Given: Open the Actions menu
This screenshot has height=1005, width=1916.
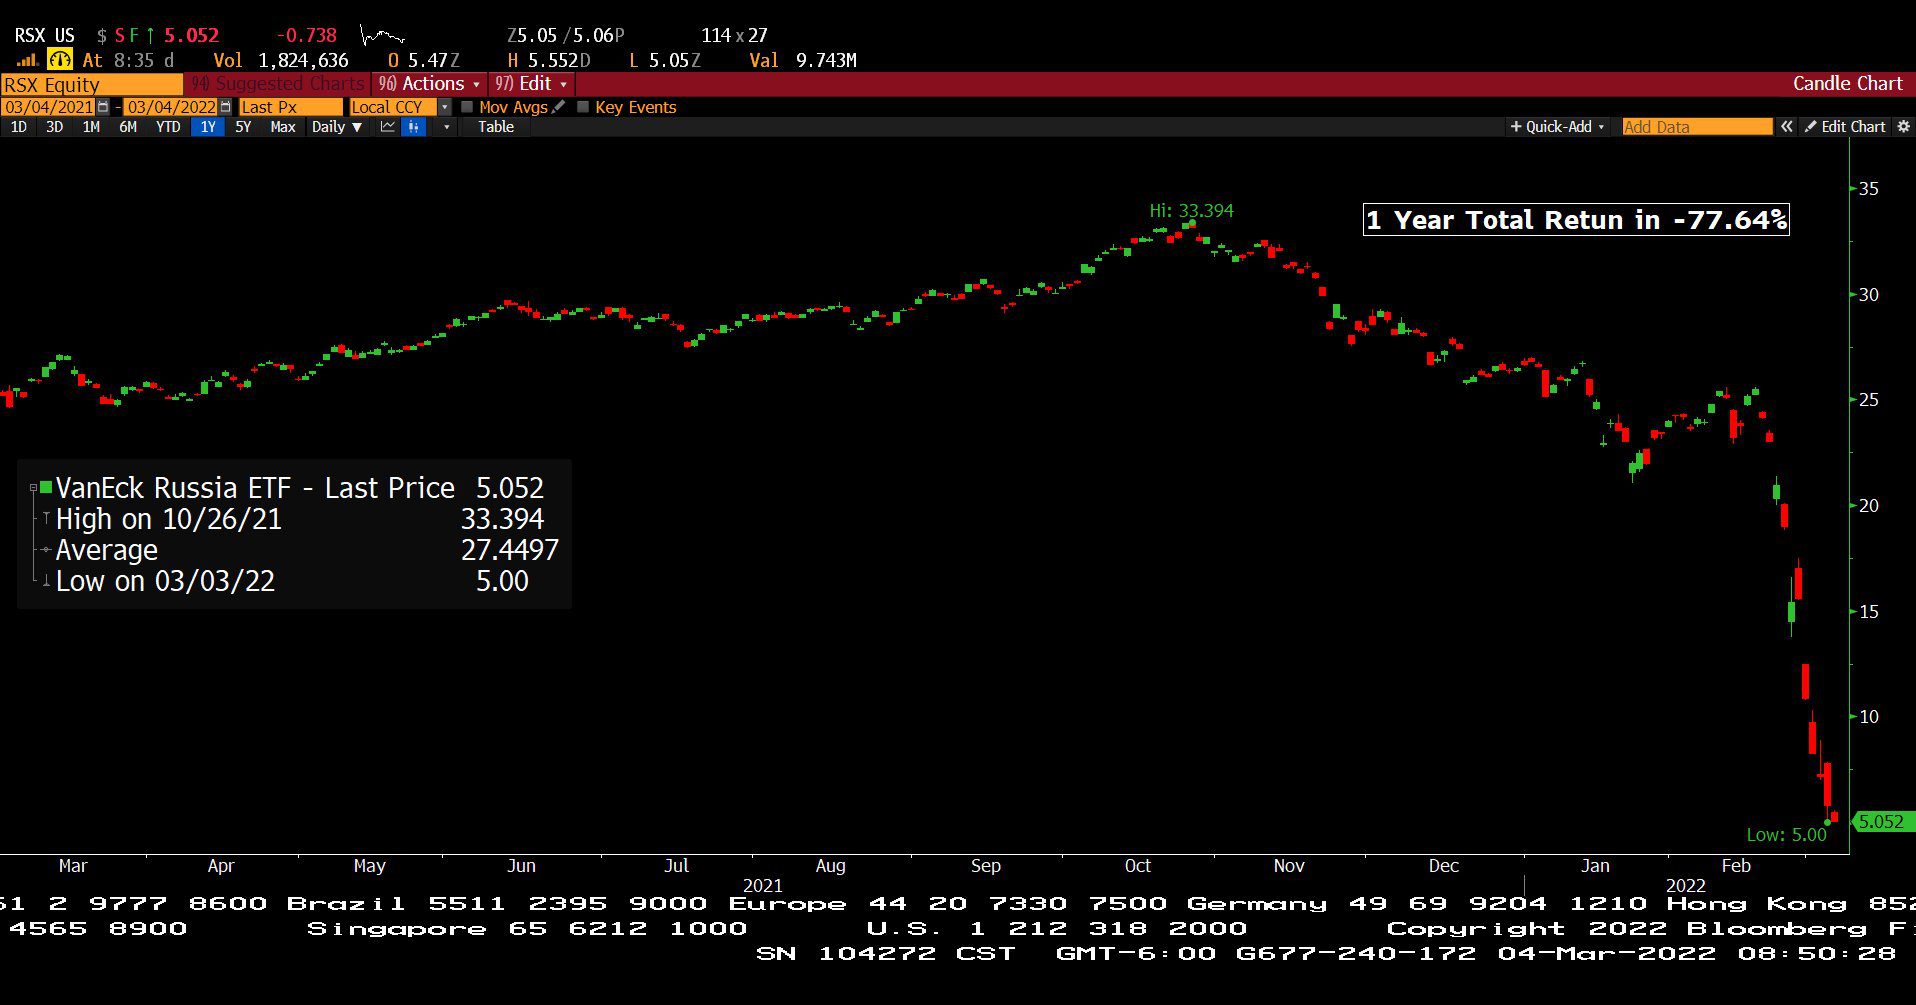Looking at the screenshot, I should coord(429,84).
